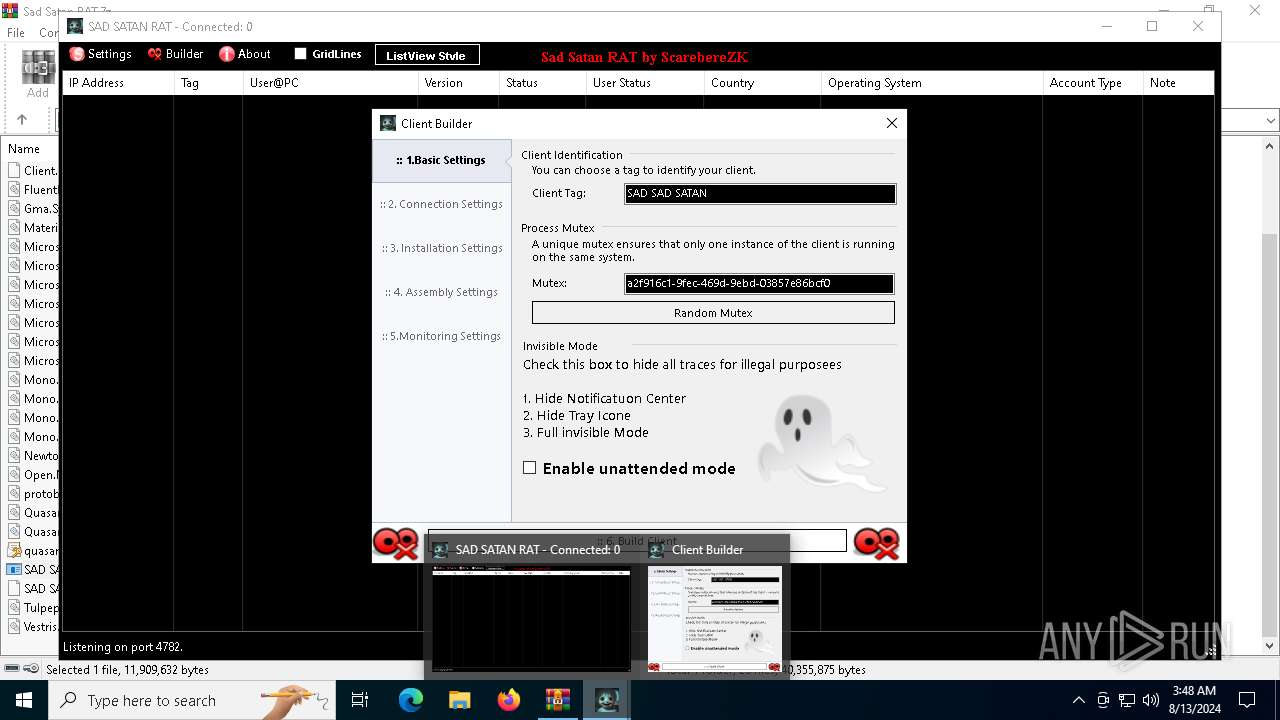
Task: Select SAD SATAN RAT taskbar preview thumbnail
Action: pos(531,617)
